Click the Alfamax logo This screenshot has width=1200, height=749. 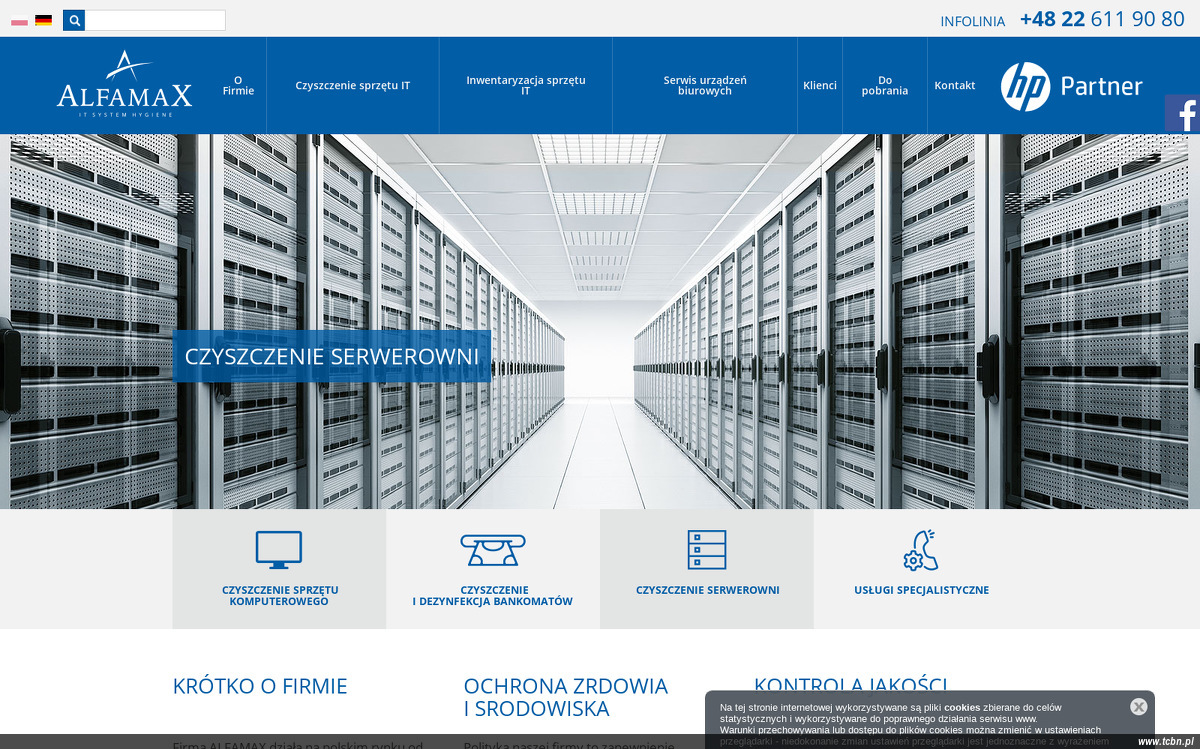tap(124, 85)
